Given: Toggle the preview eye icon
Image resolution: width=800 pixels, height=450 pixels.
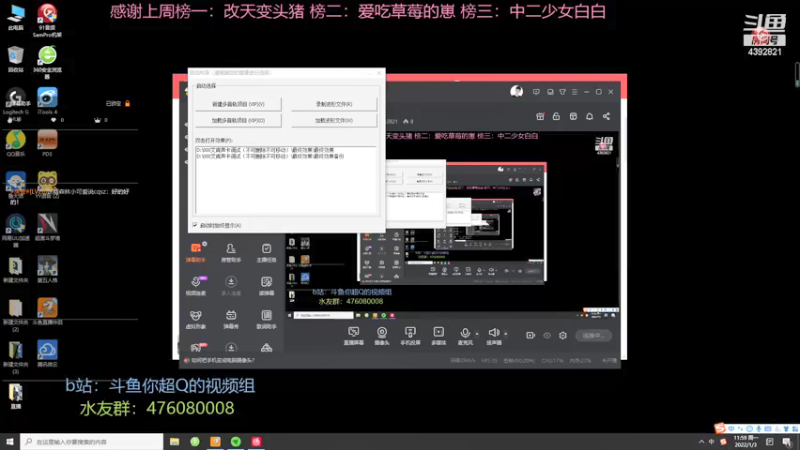Looking at the screenshot, I should (x=547, y=335).
